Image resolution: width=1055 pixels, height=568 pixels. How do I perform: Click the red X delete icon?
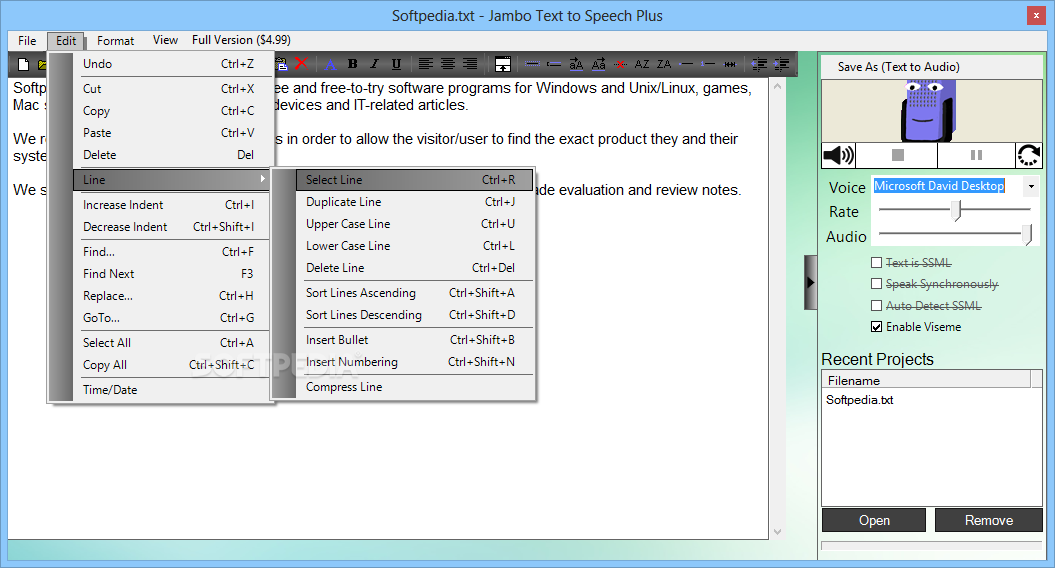tap(301, 64)
